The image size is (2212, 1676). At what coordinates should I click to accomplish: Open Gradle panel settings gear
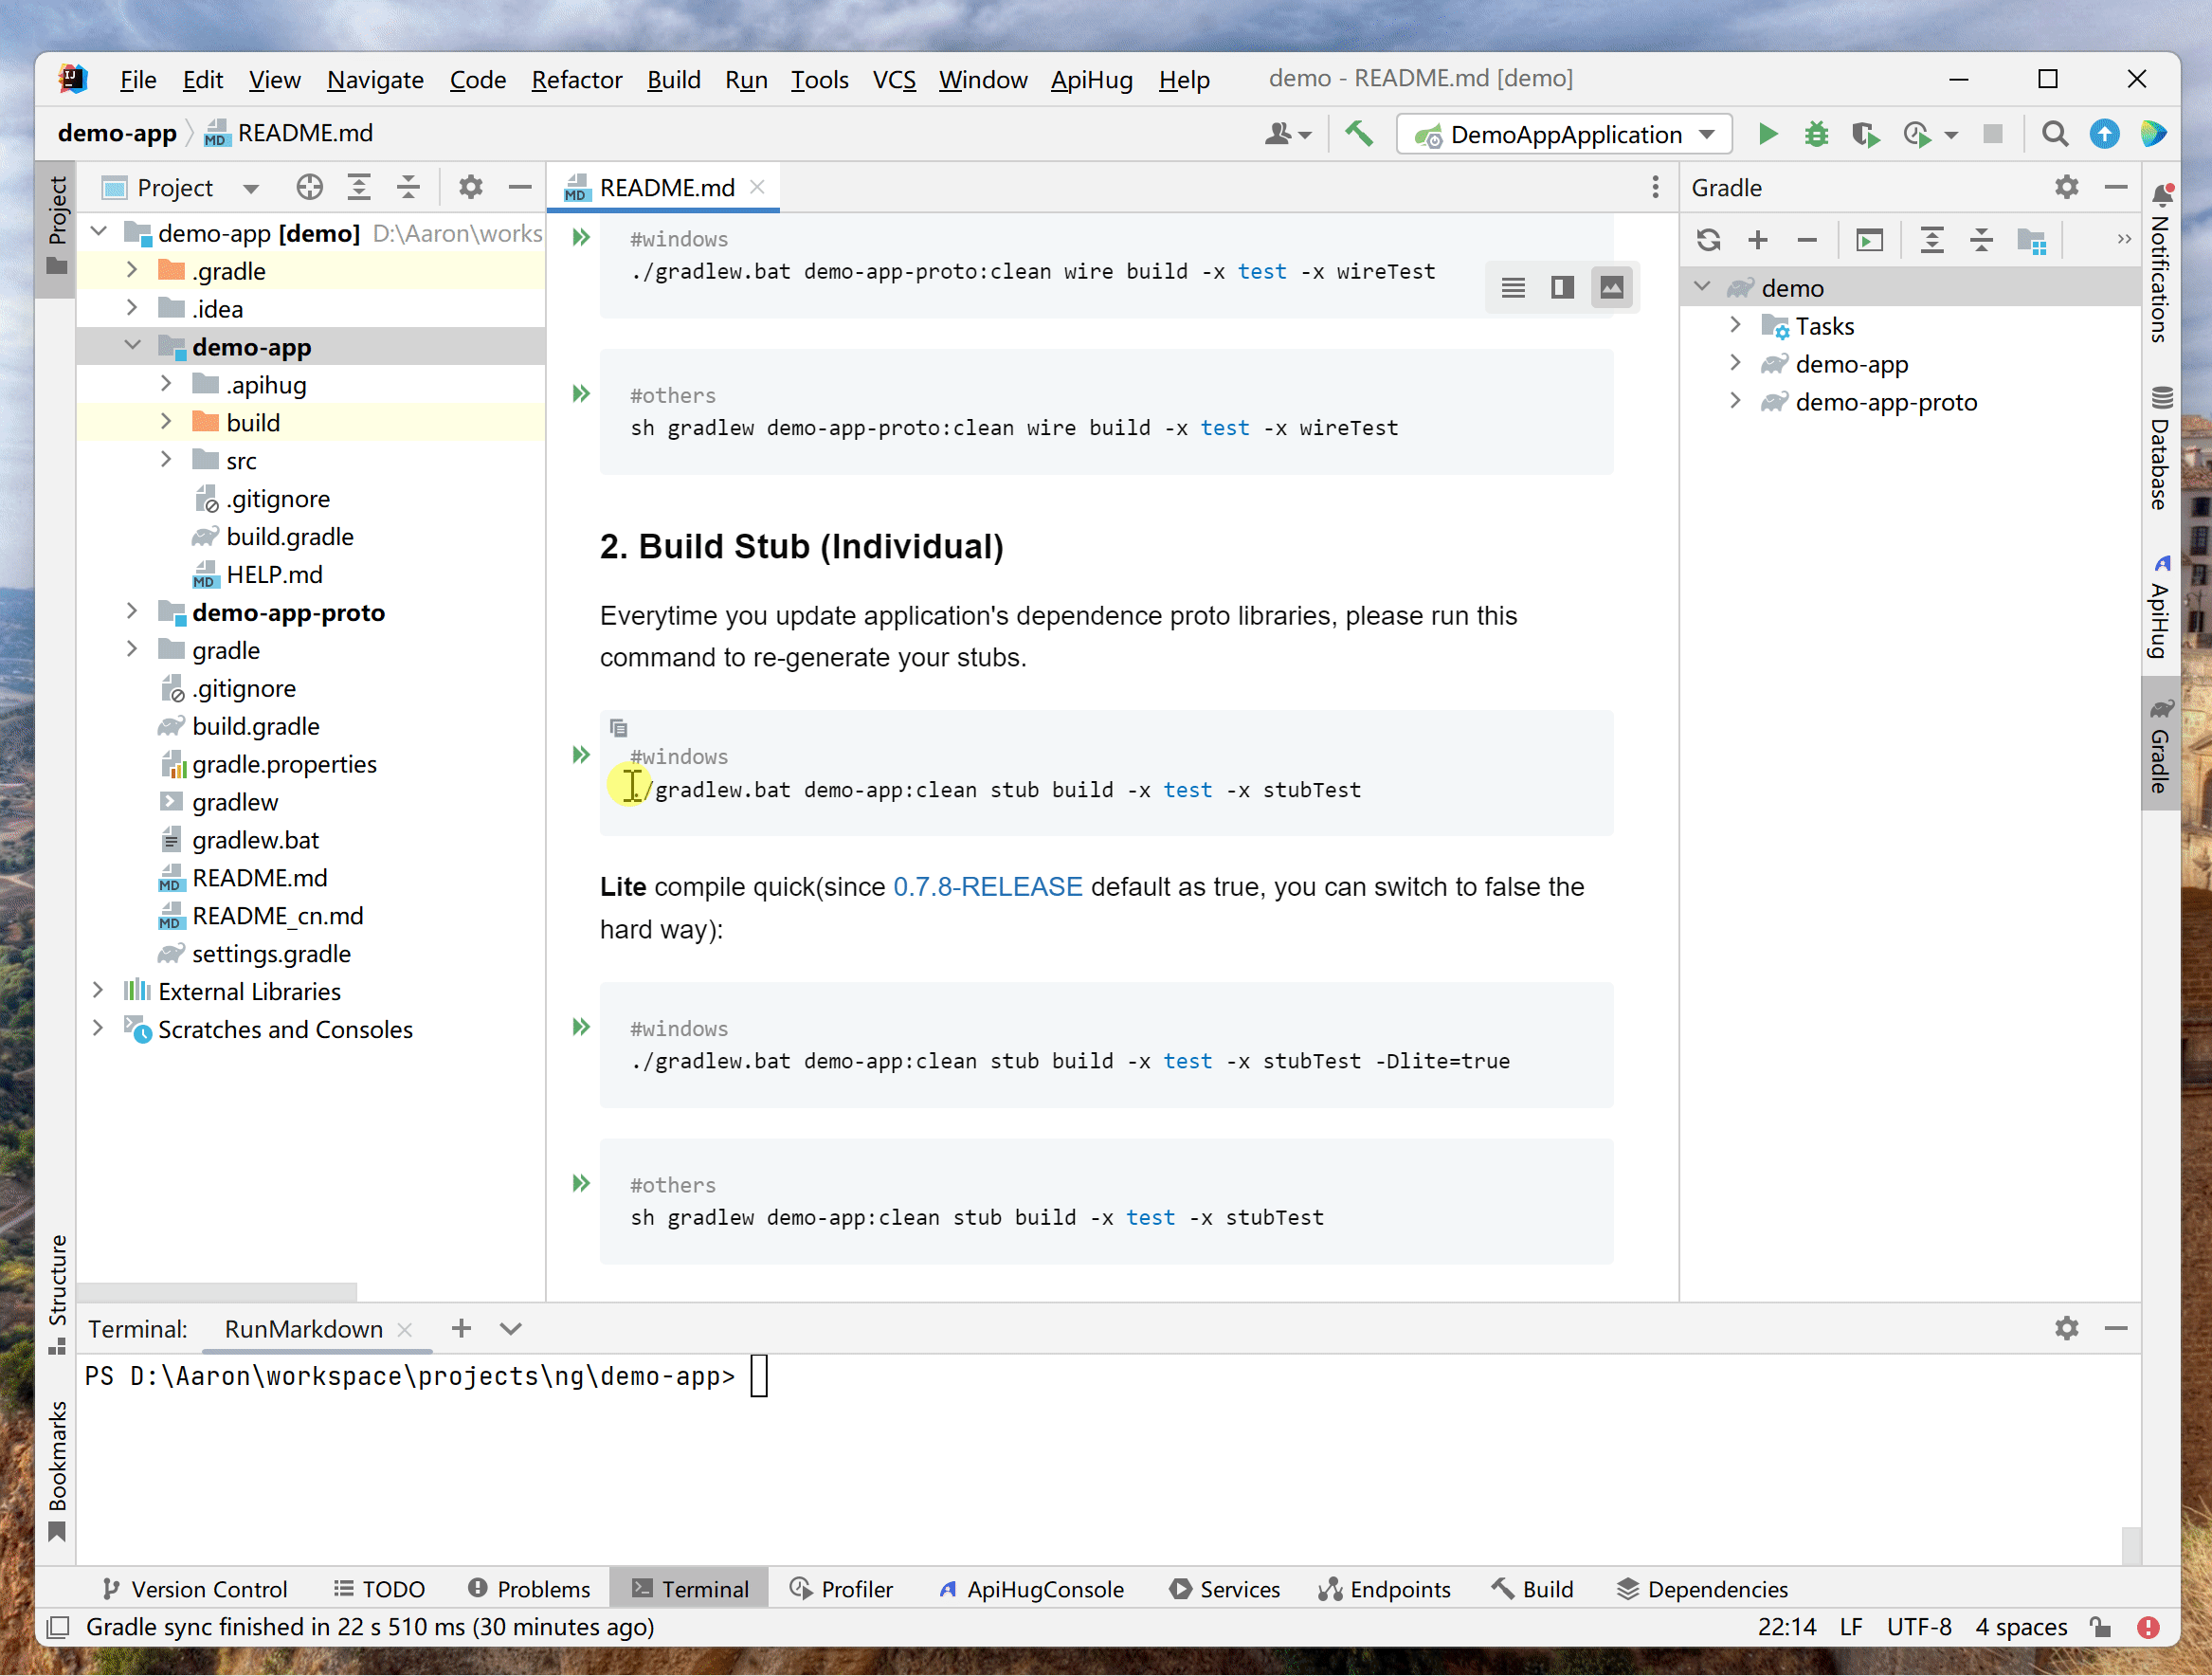[2066, 187]
